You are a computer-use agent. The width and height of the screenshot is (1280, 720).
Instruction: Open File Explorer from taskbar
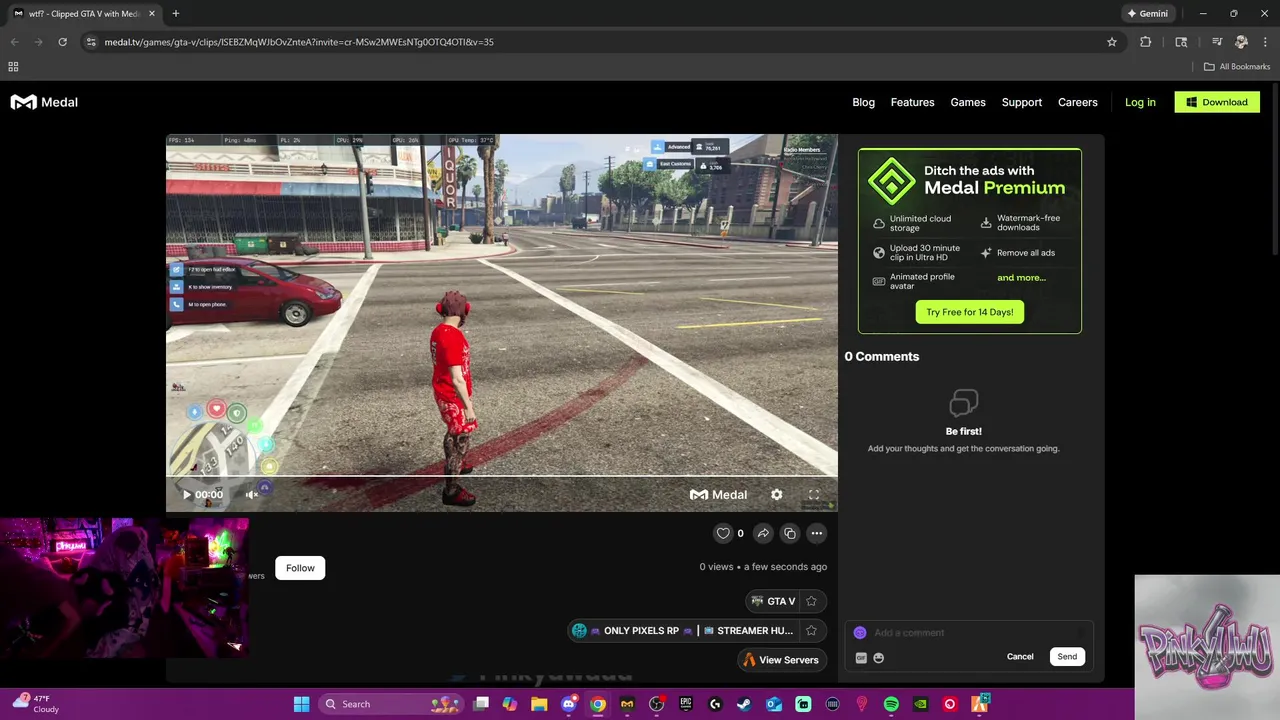pos(539,704)
